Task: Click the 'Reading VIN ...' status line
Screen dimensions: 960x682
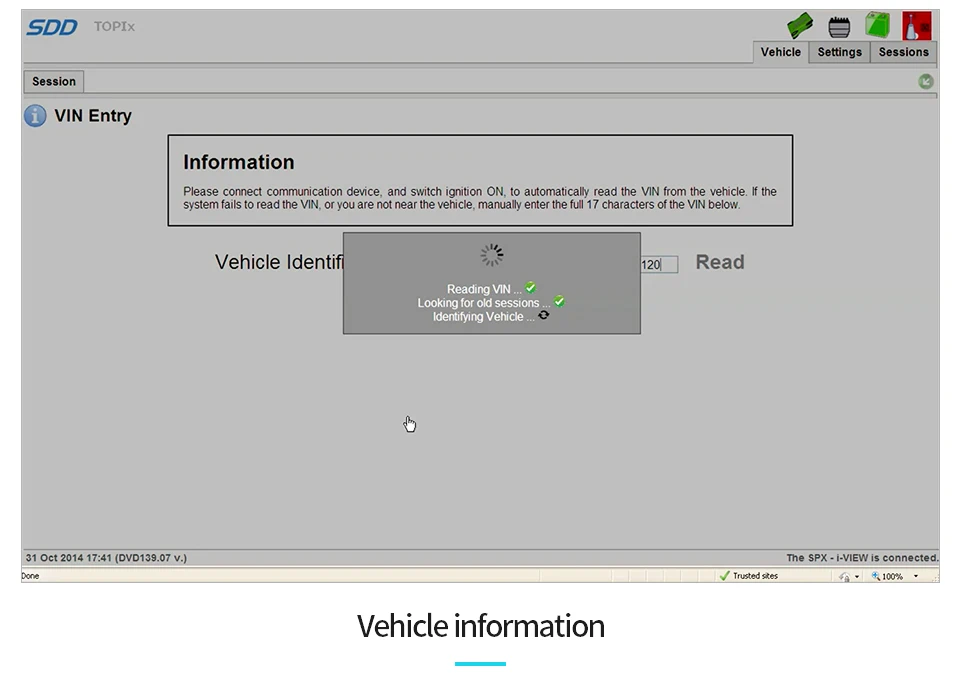Action: [484, 289]
